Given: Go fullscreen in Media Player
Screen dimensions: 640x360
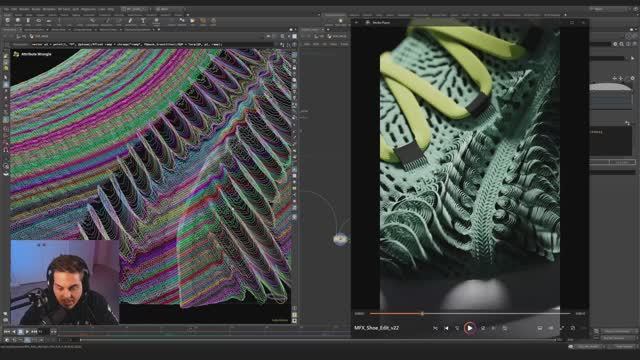Looking at the screenshot, I should (562, 328).
